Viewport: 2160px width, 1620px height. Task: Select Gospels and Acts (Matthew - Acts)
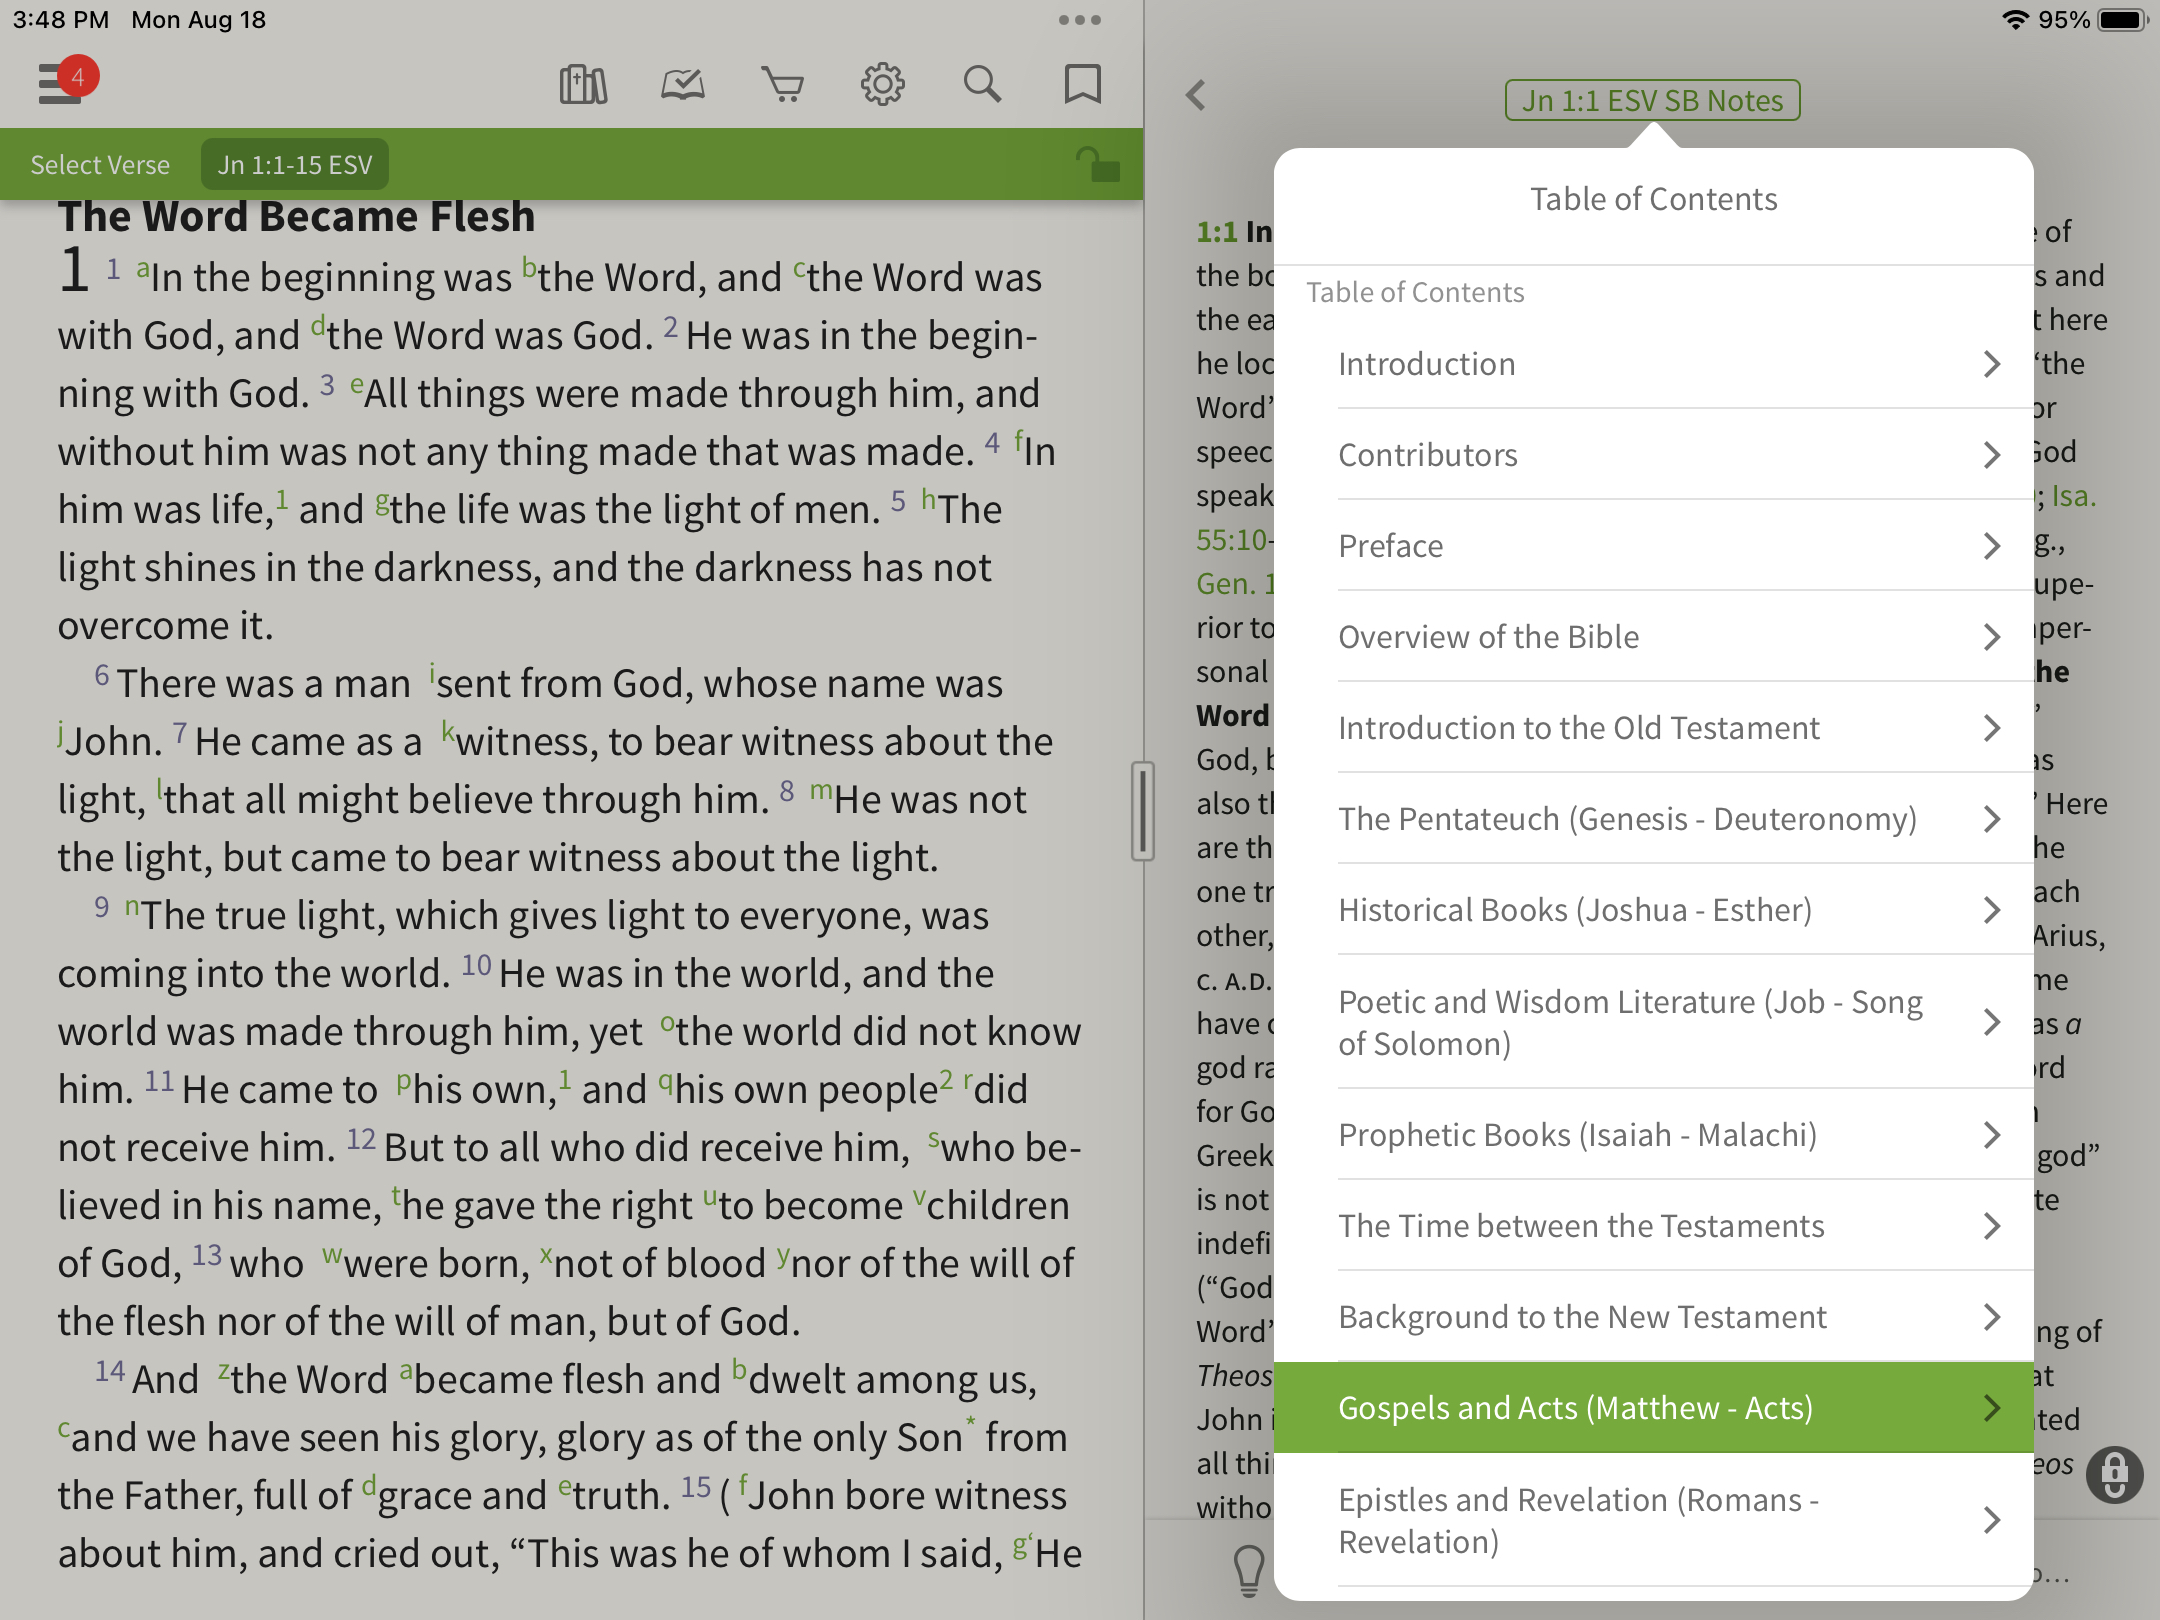tap(1654, 1408)
